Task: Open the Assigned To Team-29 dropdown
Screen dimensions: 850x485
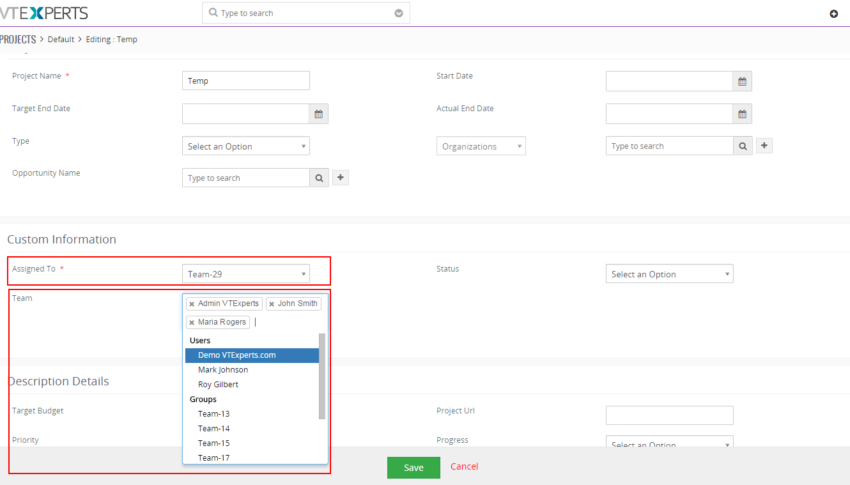Action: (246, 274)
